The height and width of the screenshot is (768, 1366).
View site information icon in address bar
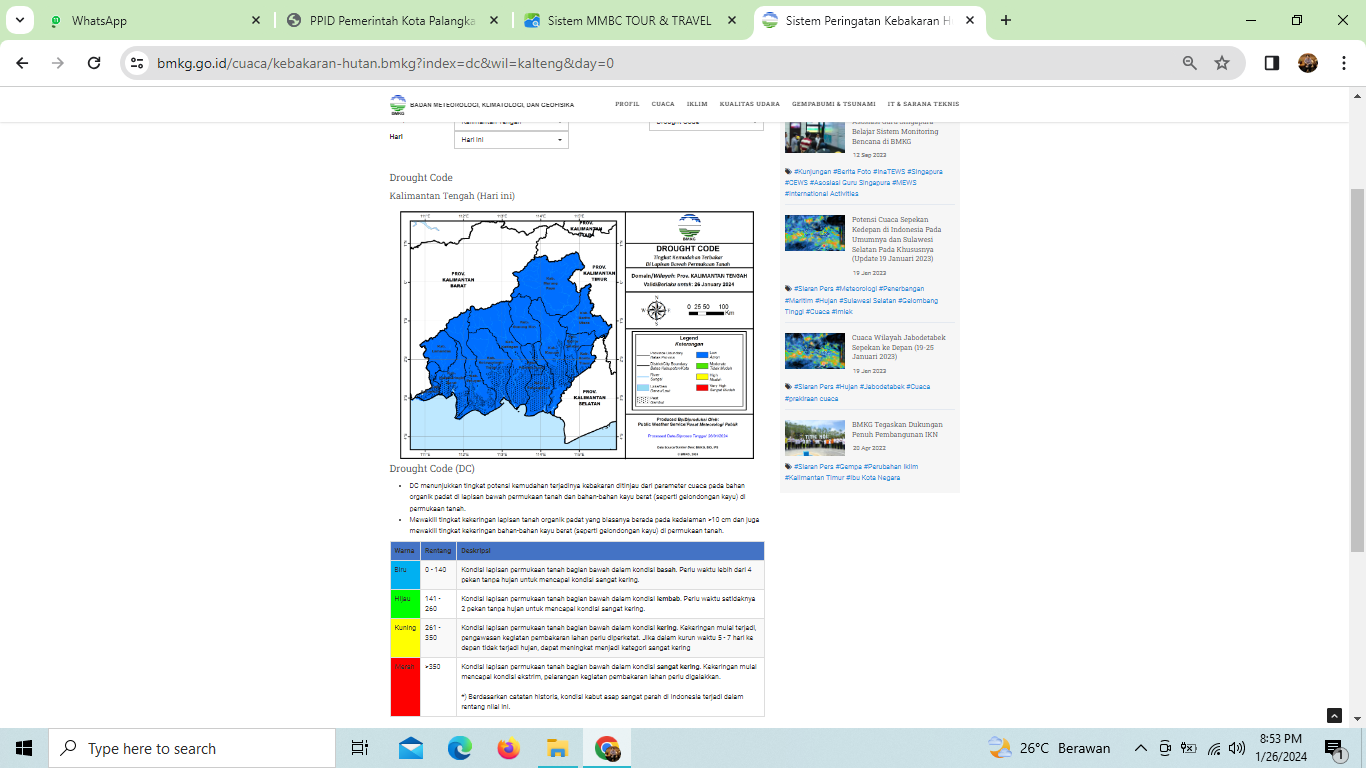pyautogui.click(x=138, y=63)
